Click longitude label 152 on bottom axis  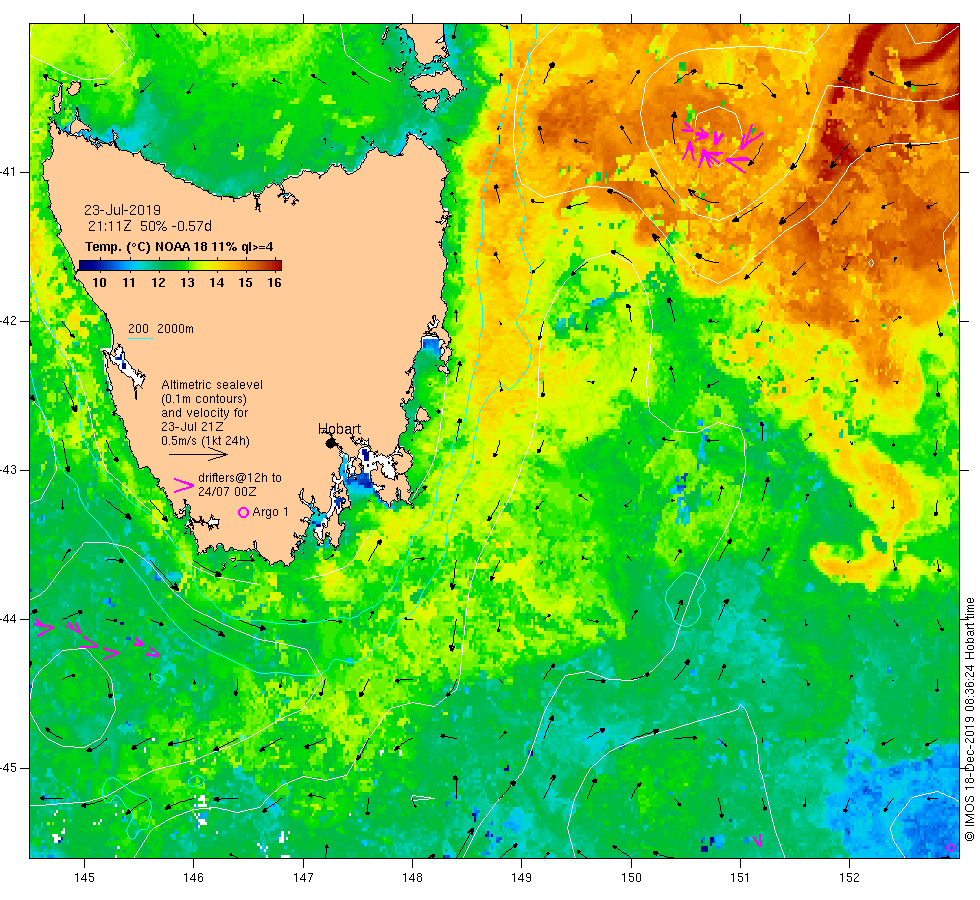coord(849,878)
